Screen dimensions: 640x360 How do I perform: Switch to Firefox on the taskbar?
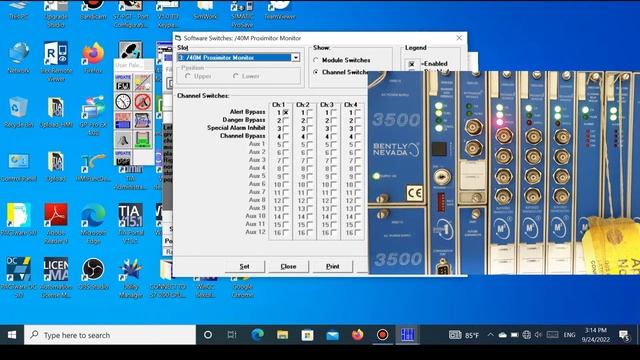[x=358, y=335]
